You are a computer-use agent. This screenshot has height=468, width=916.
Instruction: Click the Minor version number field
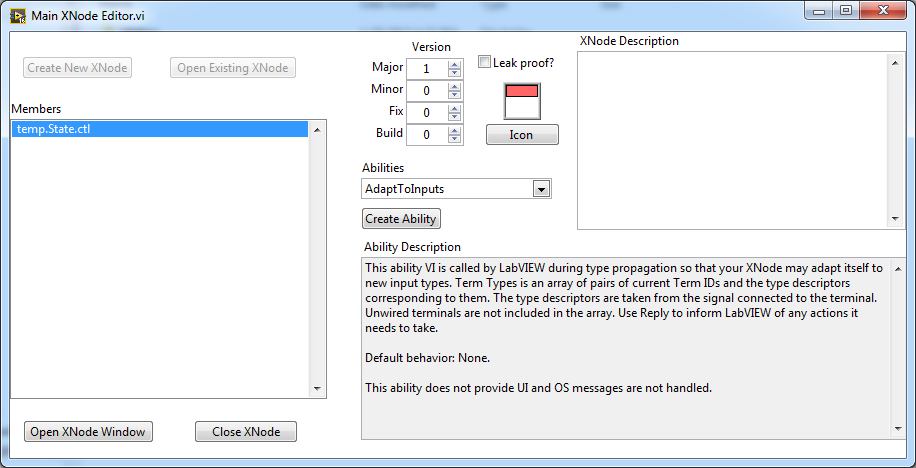click(427, 91)
